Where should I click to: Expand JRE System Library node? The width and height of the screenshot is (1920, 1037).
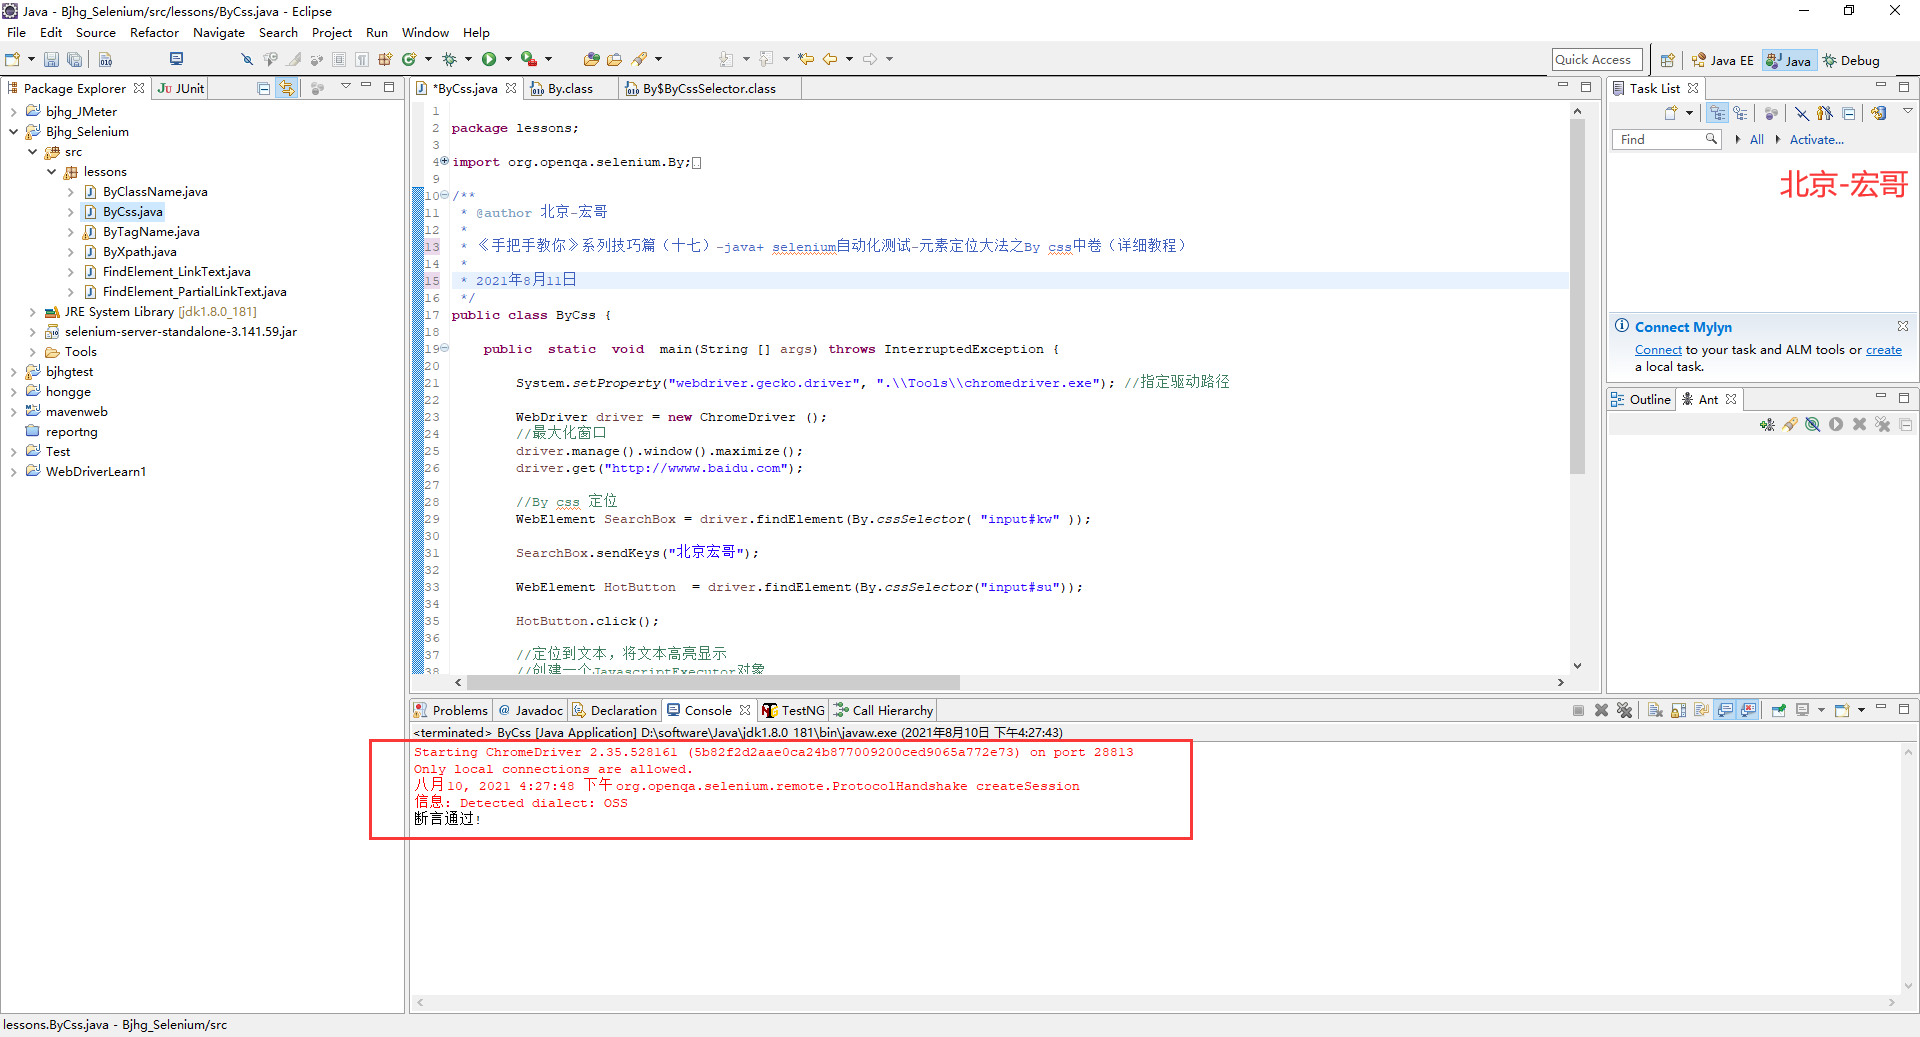33,312
